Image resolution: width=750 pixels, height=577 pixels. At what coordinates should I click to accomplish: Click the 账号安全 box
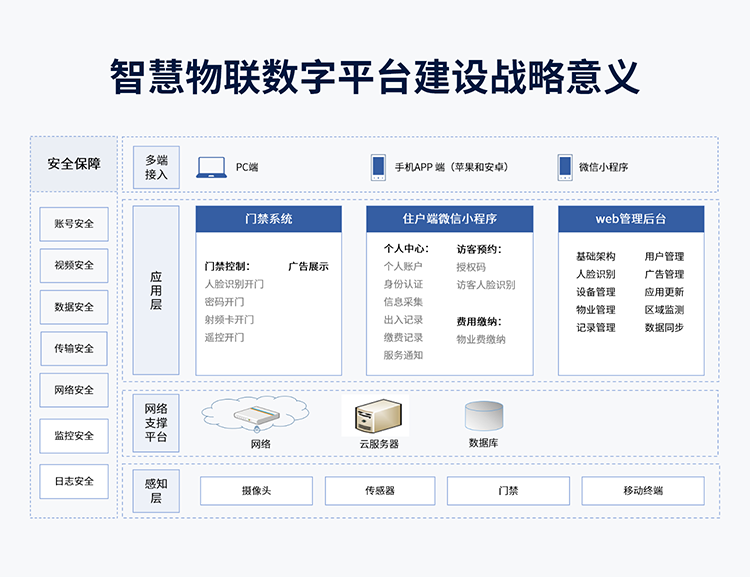[x=74, y=223]
